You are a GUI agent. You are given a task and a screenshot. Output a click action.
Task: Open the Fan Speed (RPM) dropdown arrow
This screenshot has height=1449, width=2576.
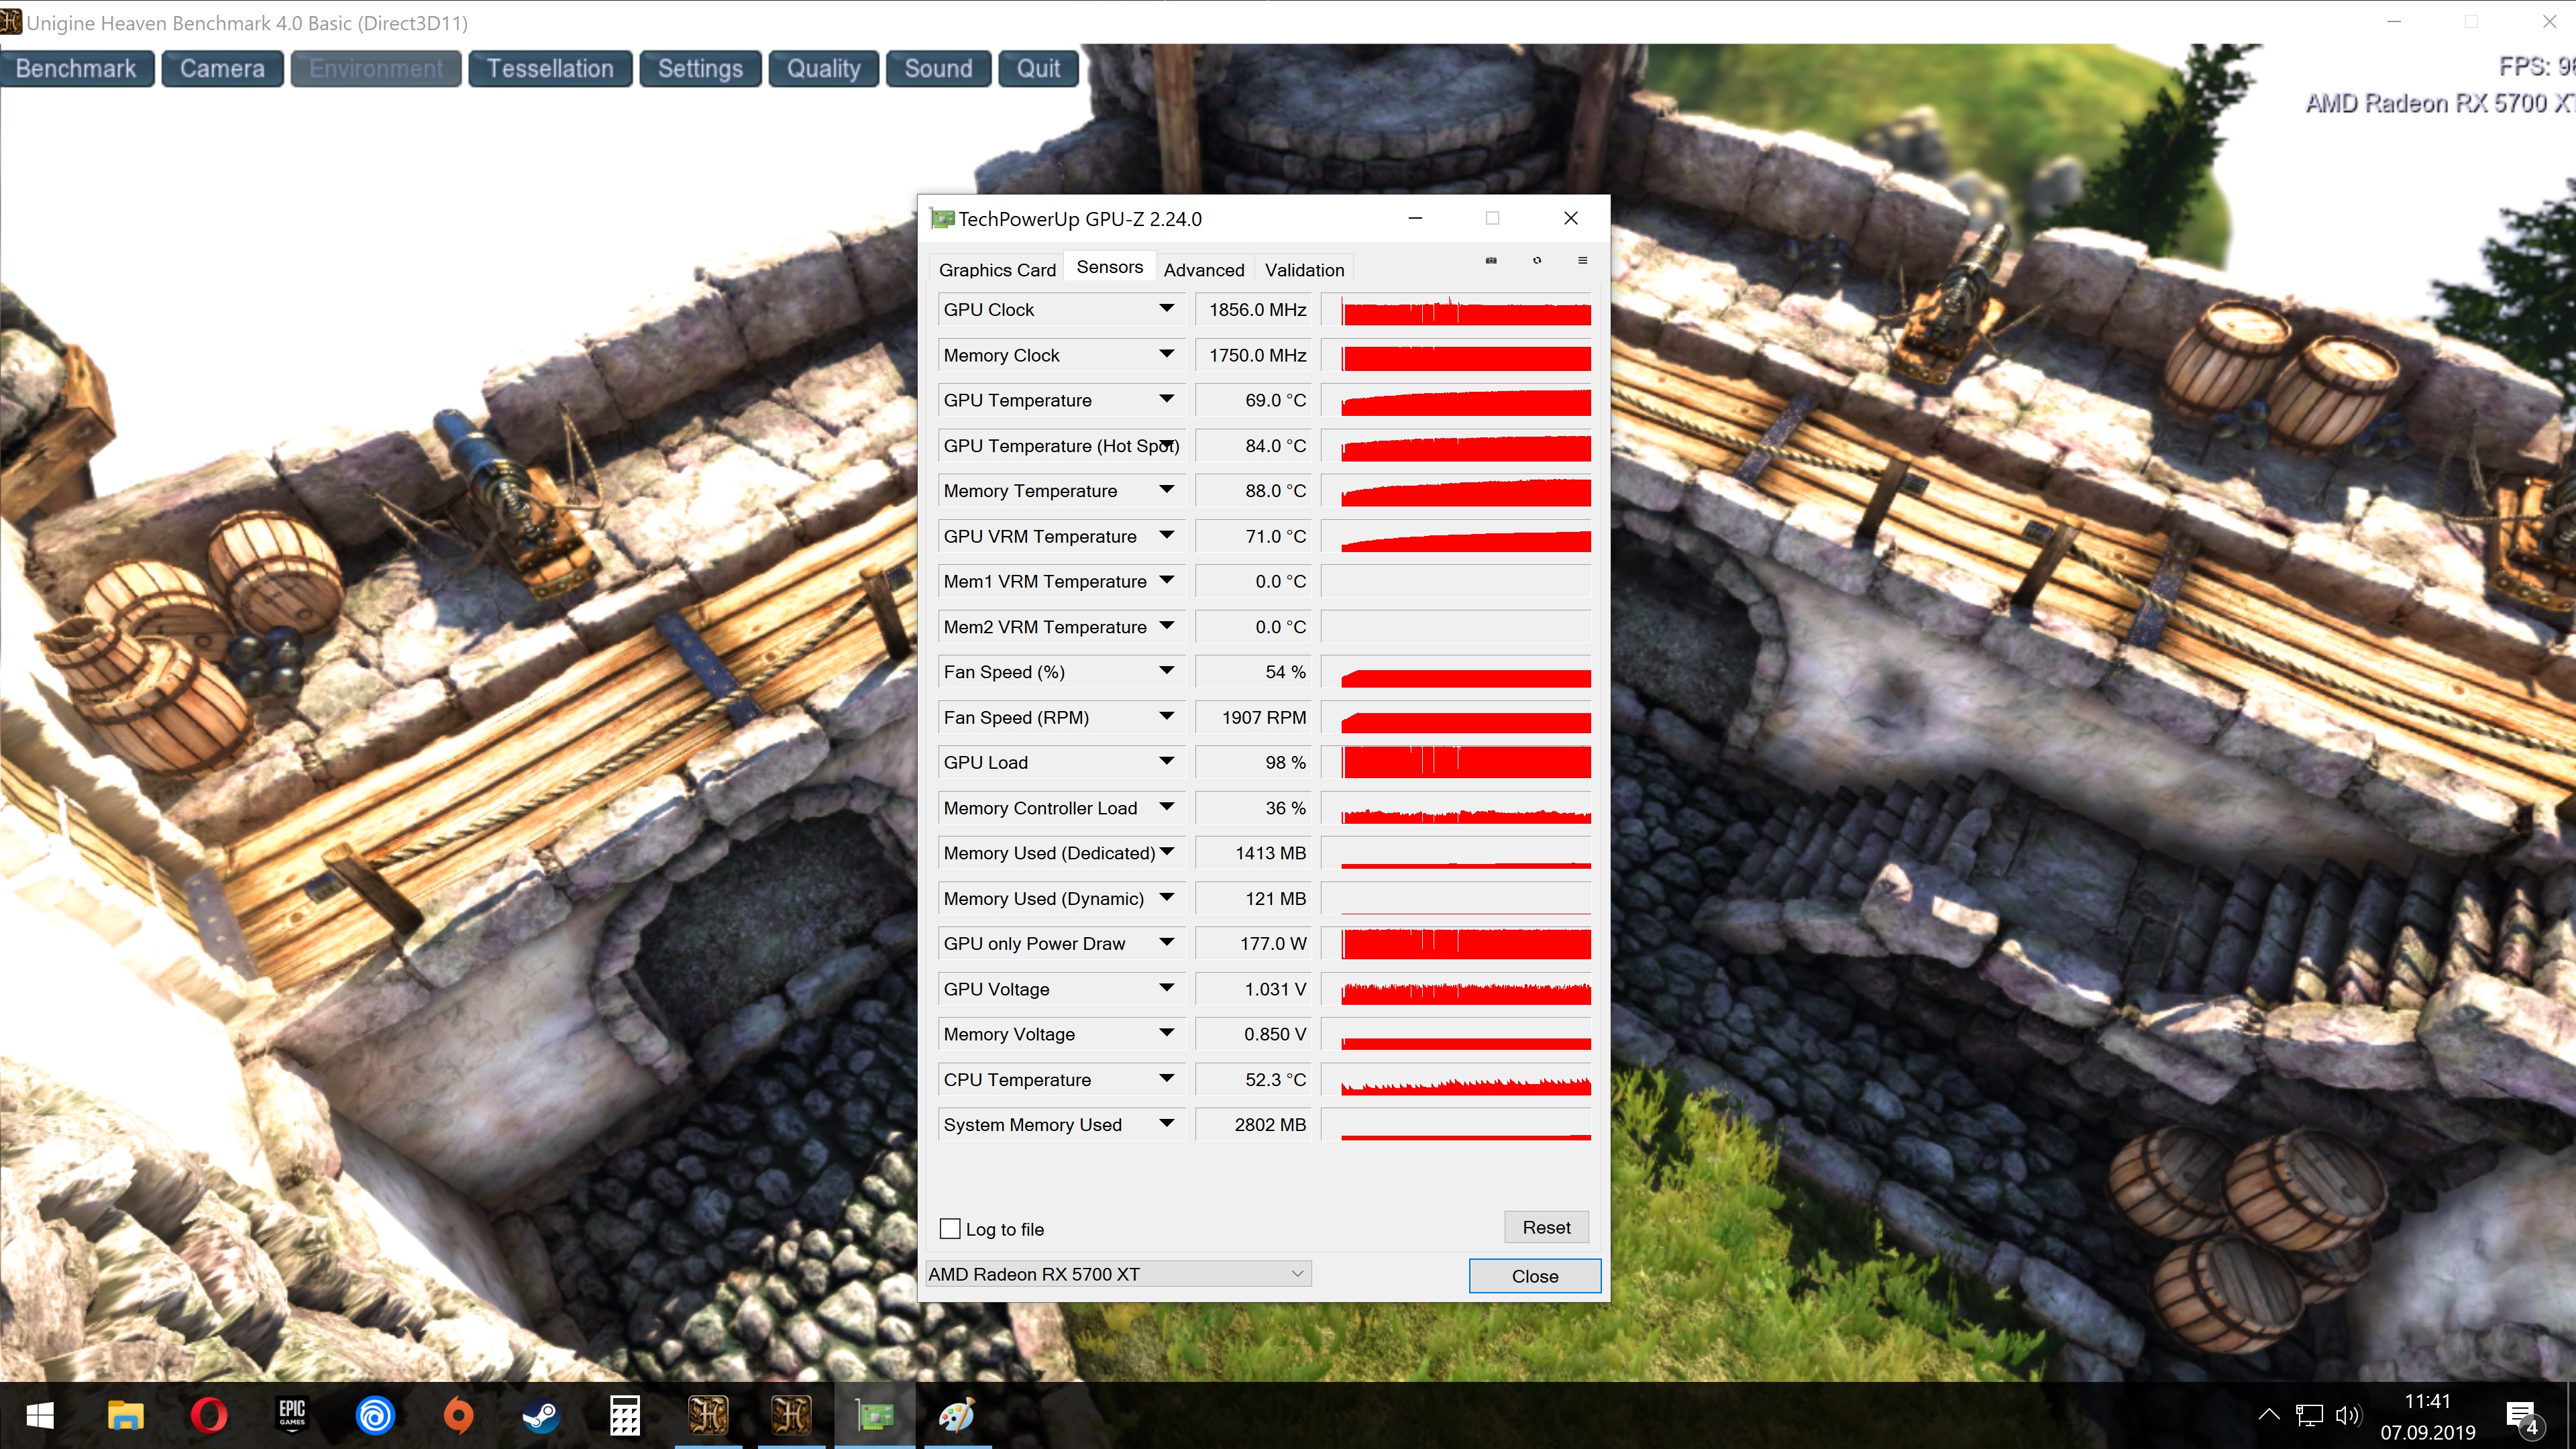(1166, 717)
